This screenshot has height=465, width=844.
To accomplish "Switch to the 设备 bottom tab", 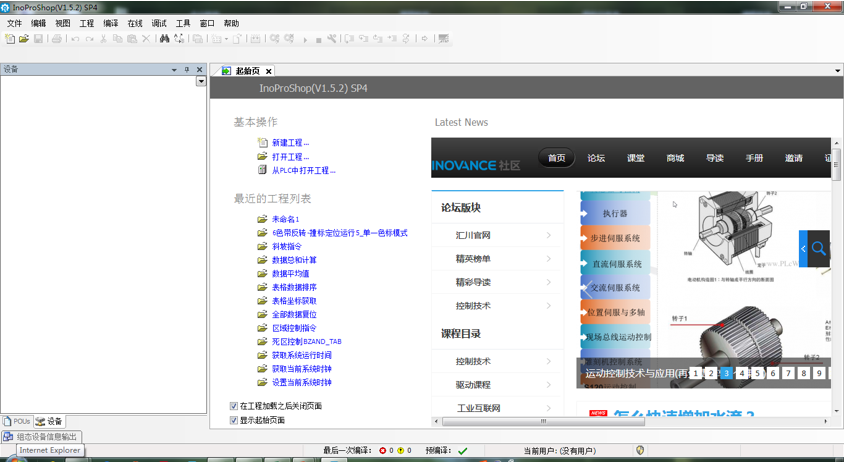I will point(49,421).
